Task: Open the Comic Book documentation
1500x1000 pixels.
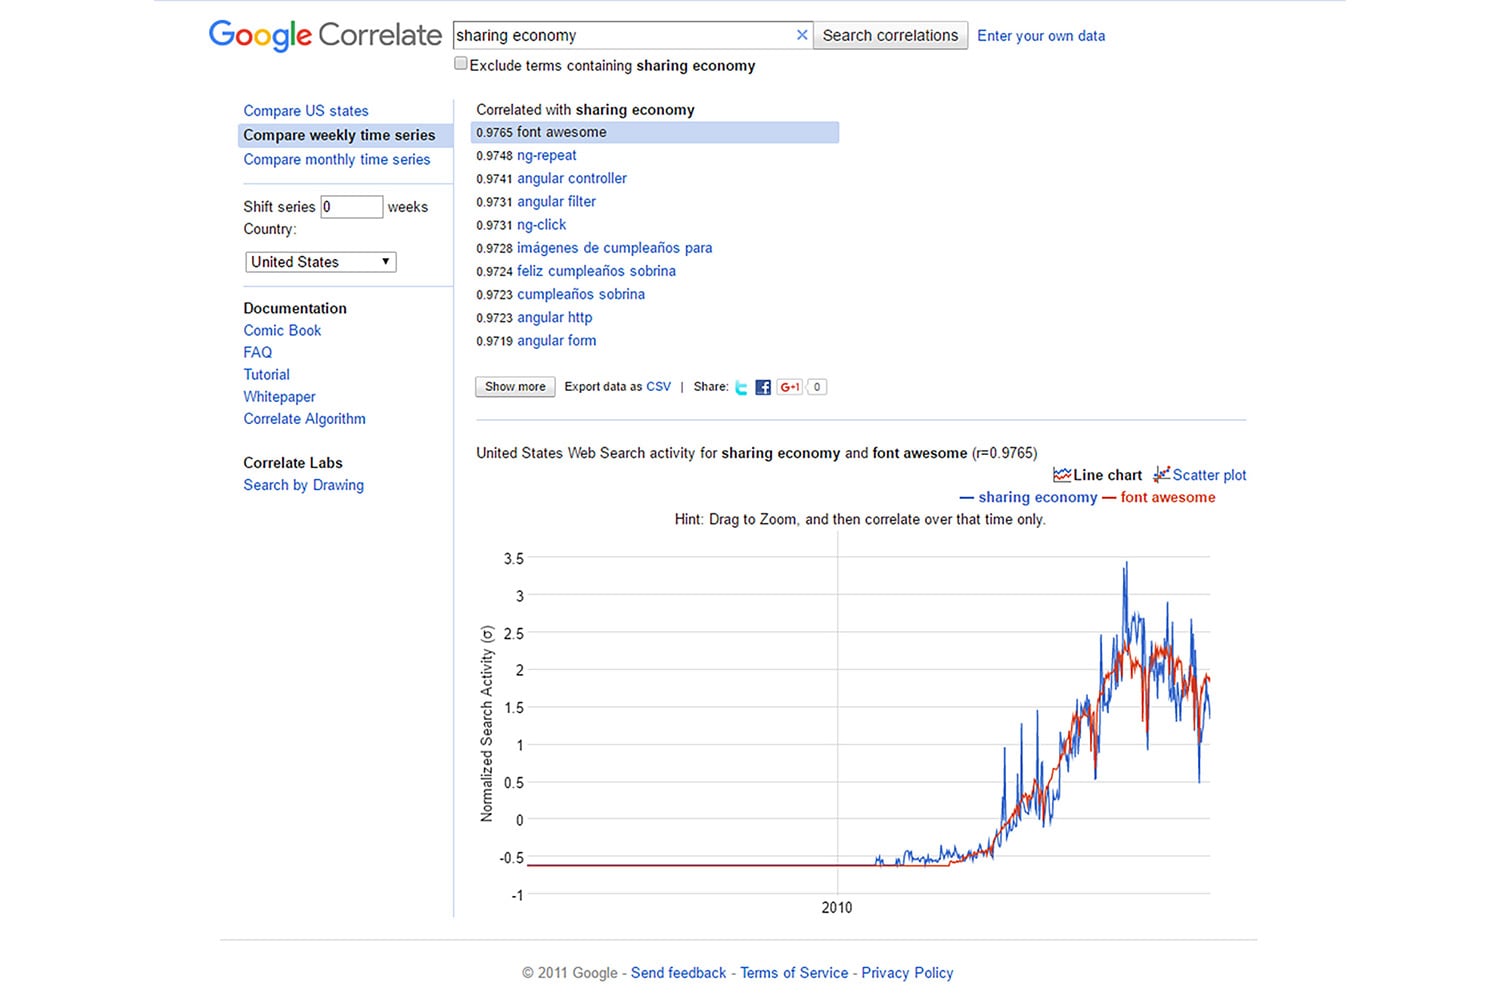Action: click(x=282, y=331)
